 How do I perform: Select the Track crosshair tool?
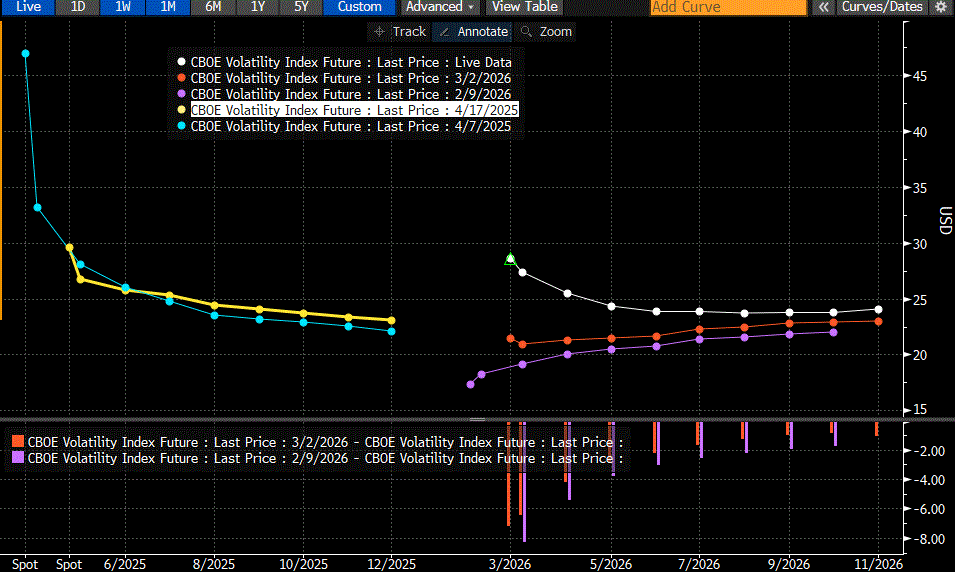tap(400, 32)
